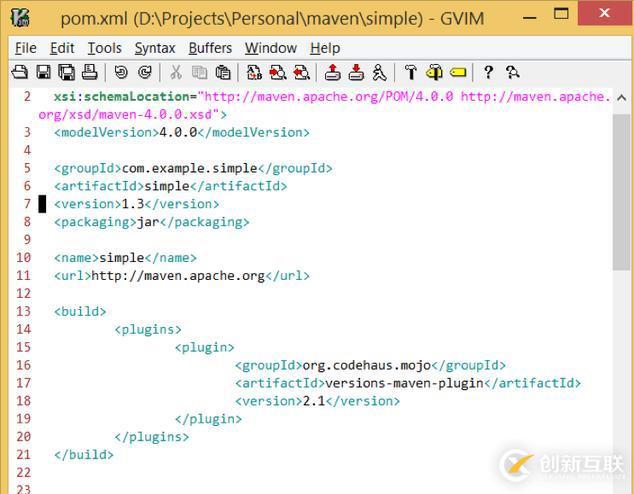The image size is (634, 494).
Task: Click the Find Help icon
Action: (x=512, y=72)
